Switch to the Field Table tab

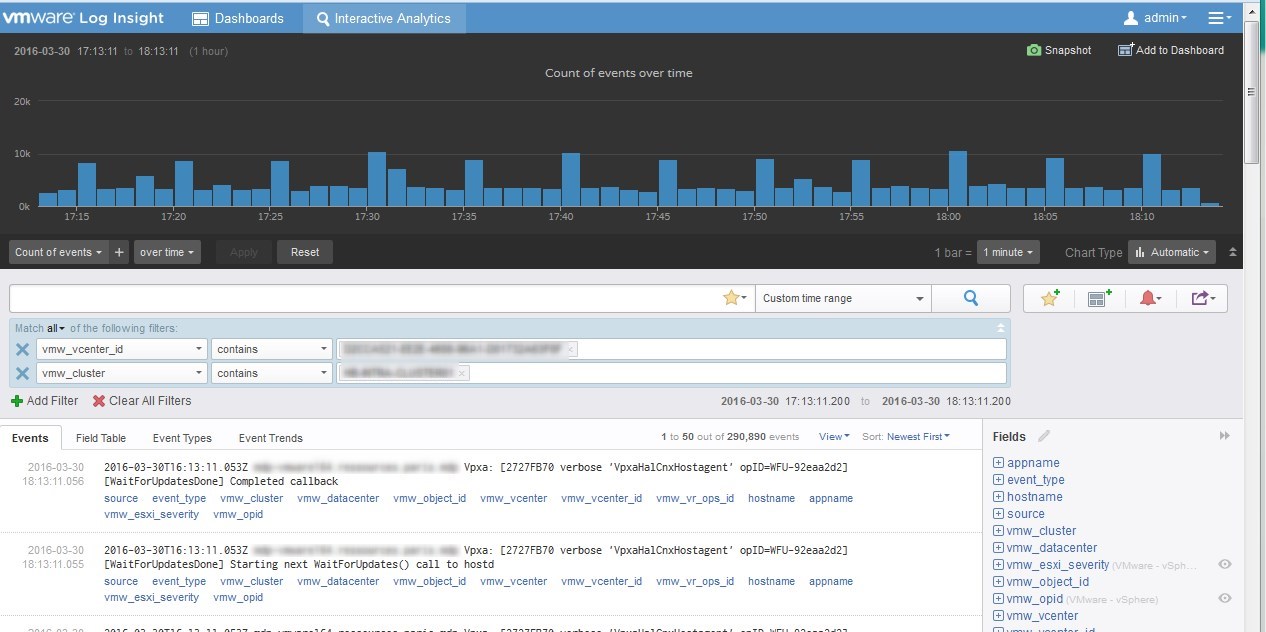tap(101, 438)
